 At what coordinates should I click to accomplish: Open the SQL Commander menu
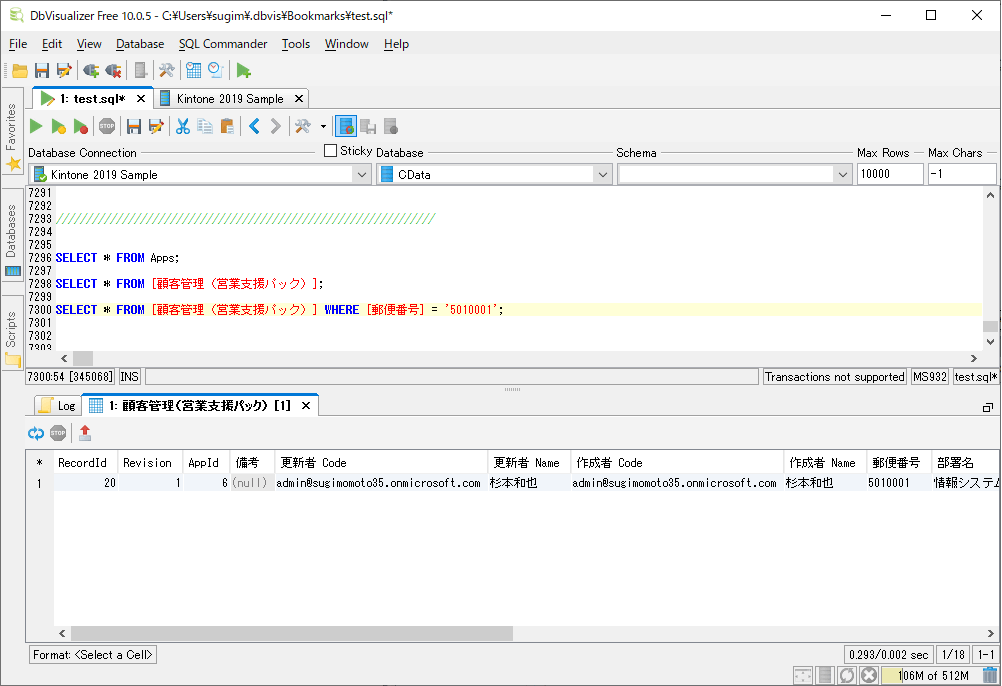coord(223,44)
